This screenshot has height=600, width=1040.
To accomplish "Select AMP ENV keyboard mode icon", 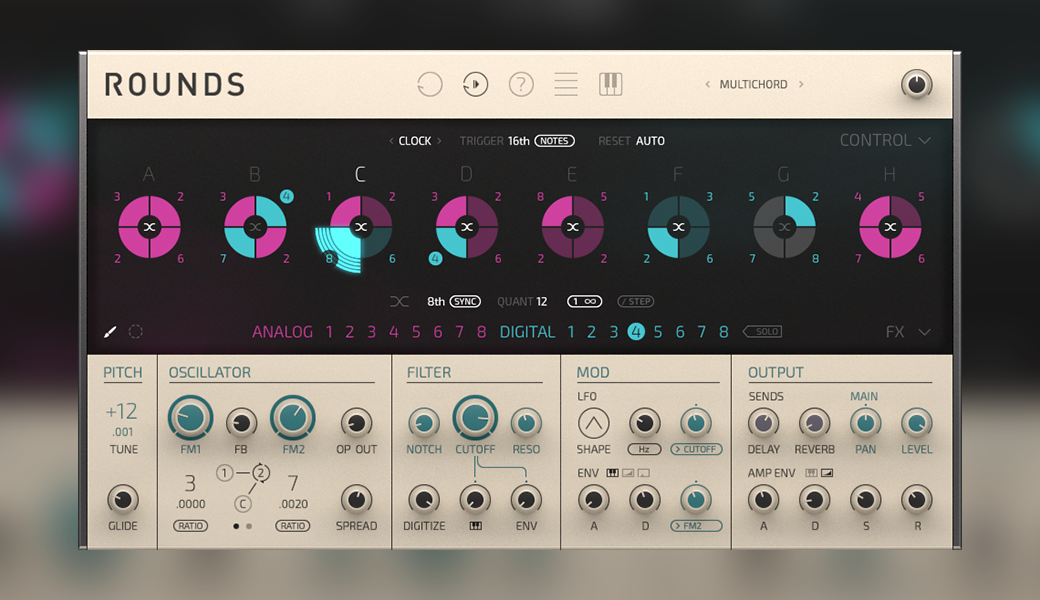I will [x=811, y=473].
